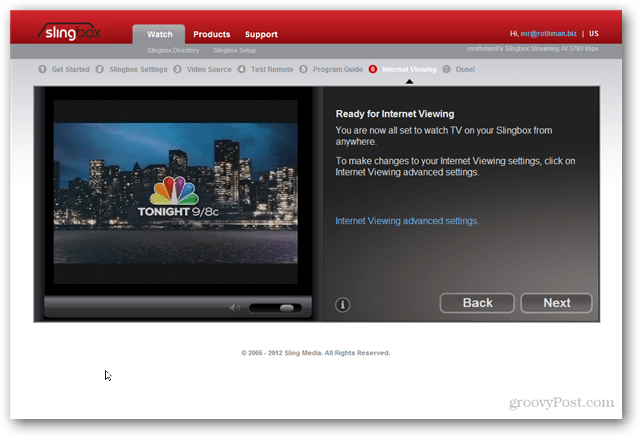This screenshot has height=437, width=640.
Task: Jump to step 4 Test Remote
Action: point(266,69)
